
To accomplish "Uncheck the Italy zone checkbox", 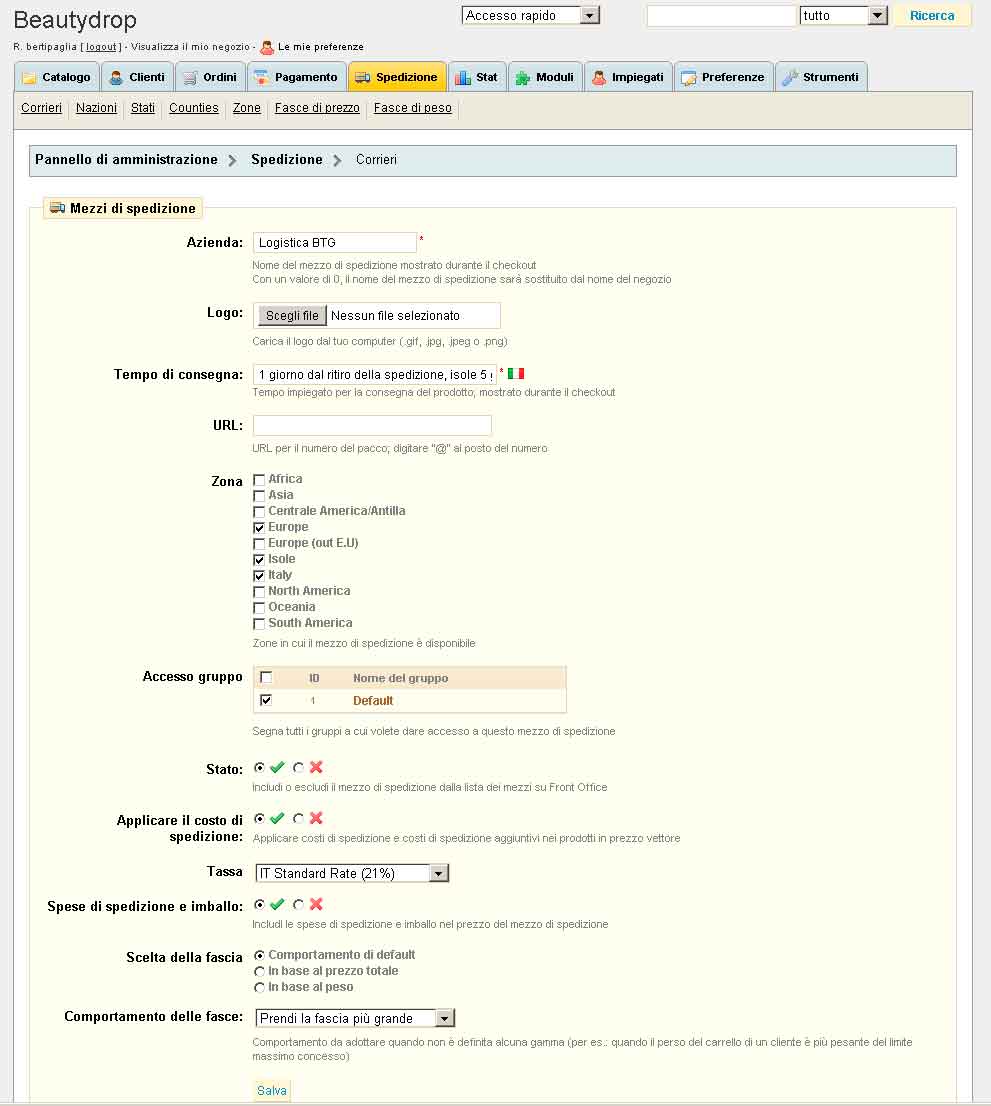I will coord(259,576).
